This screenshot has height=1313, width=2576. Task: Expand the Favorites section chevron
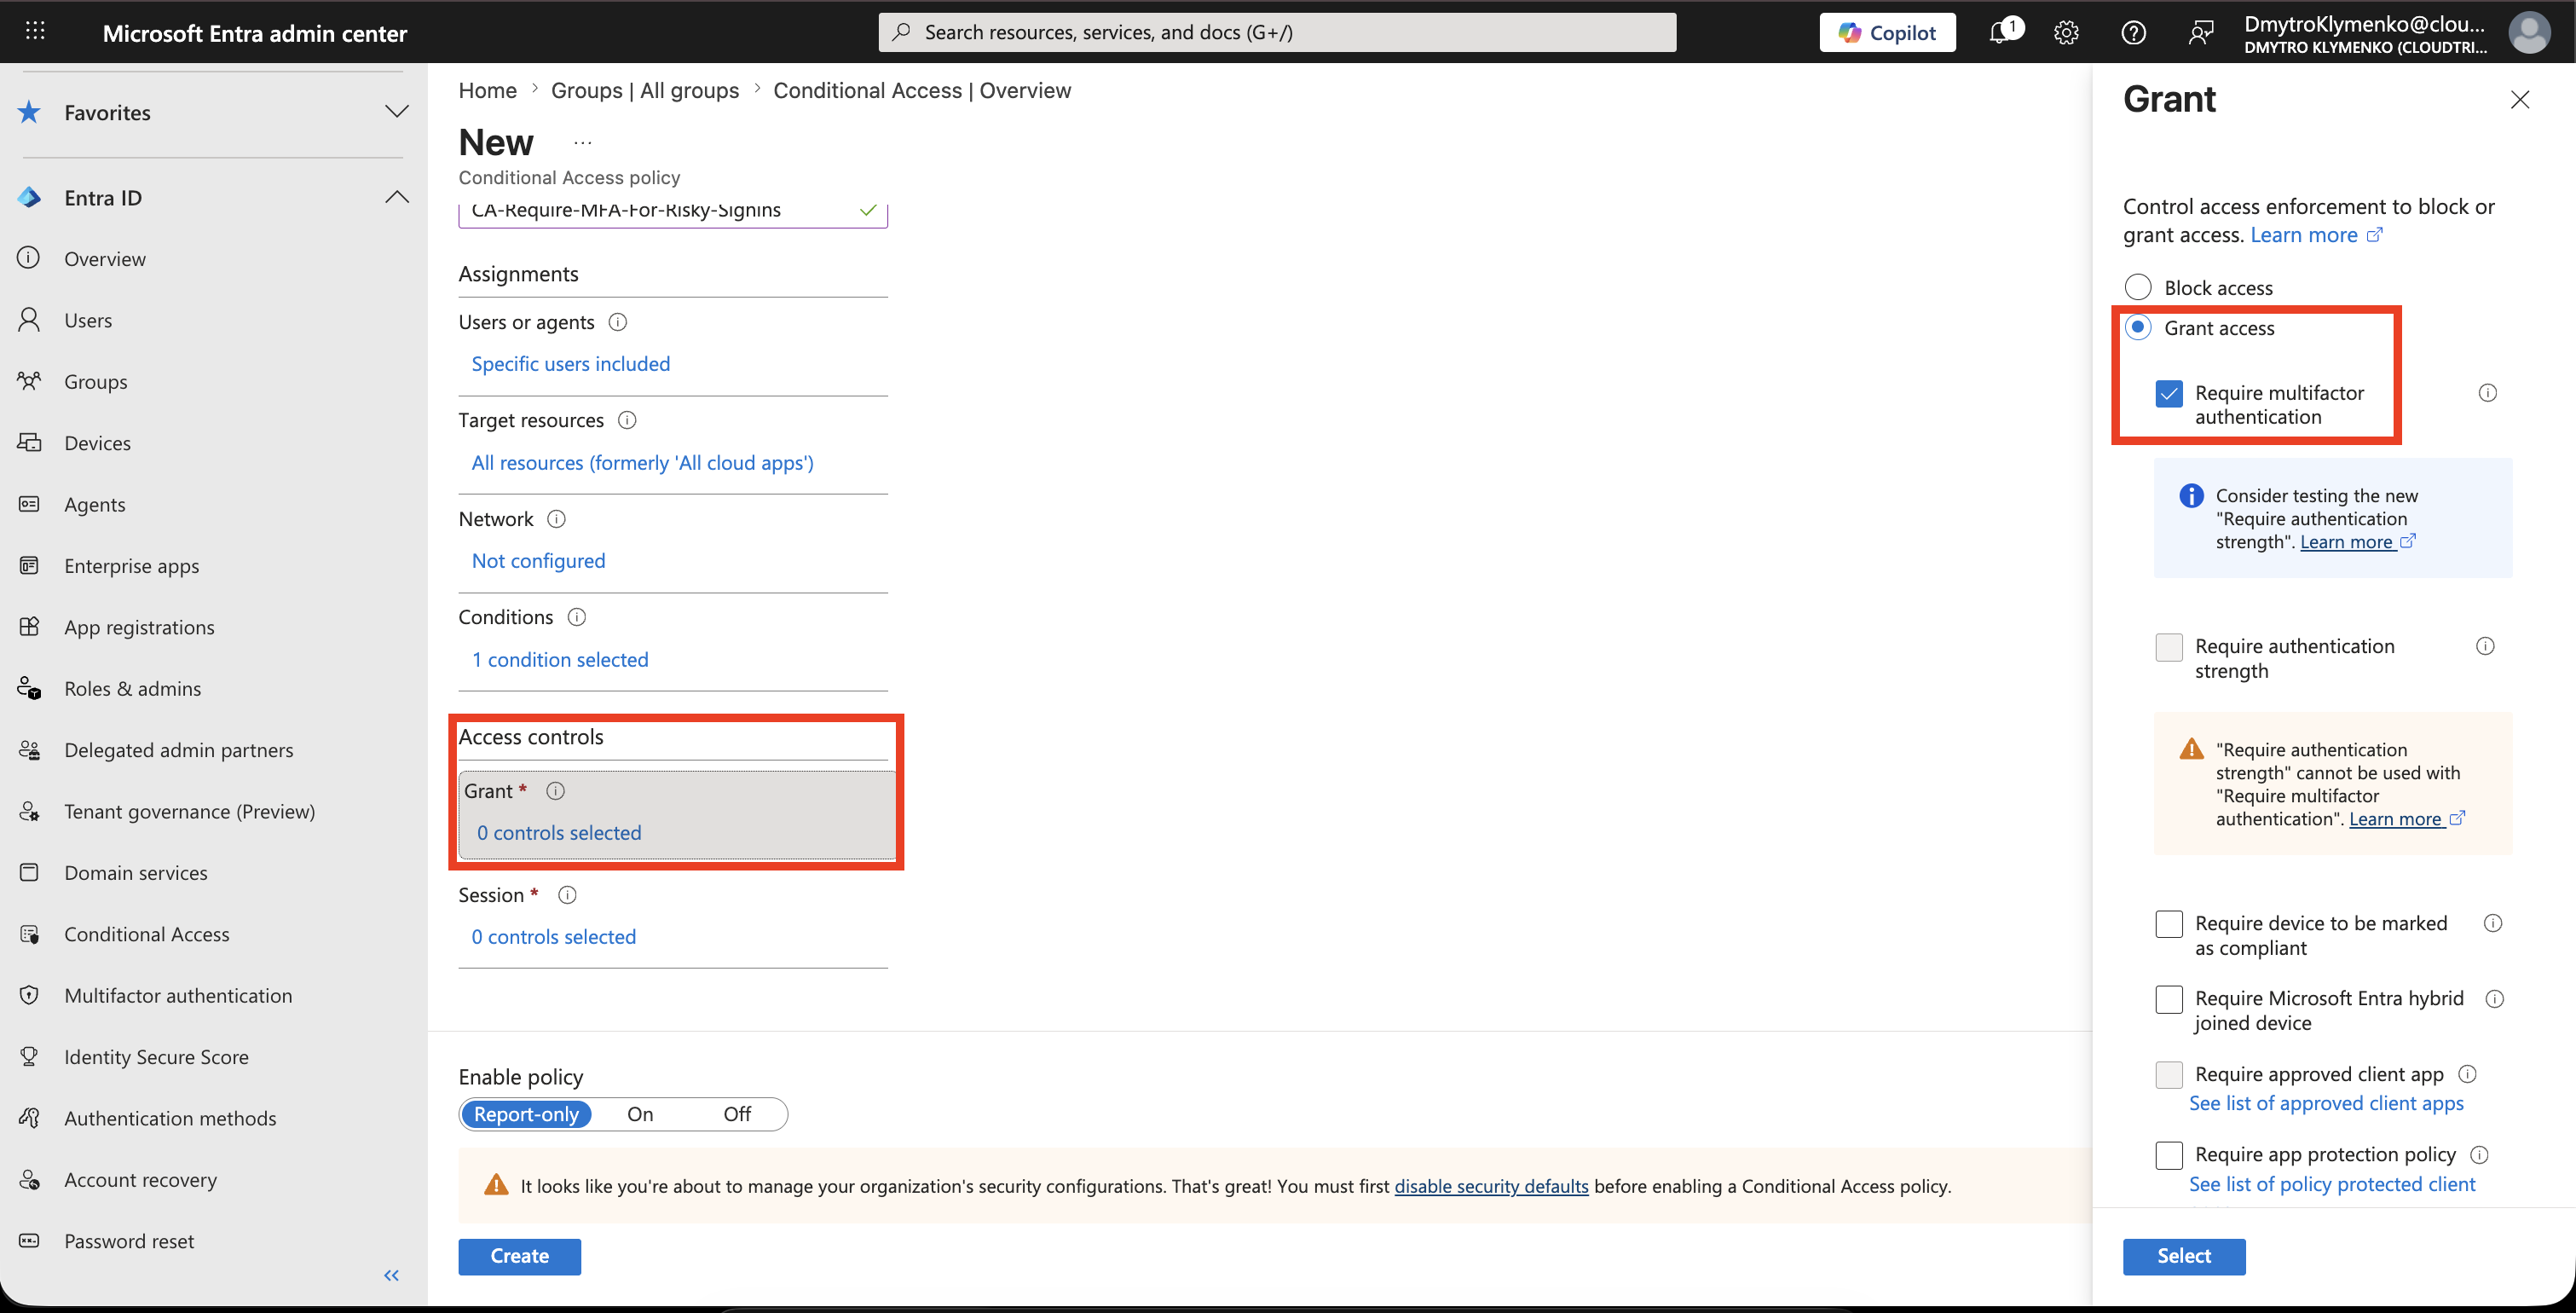click(397, 112)
